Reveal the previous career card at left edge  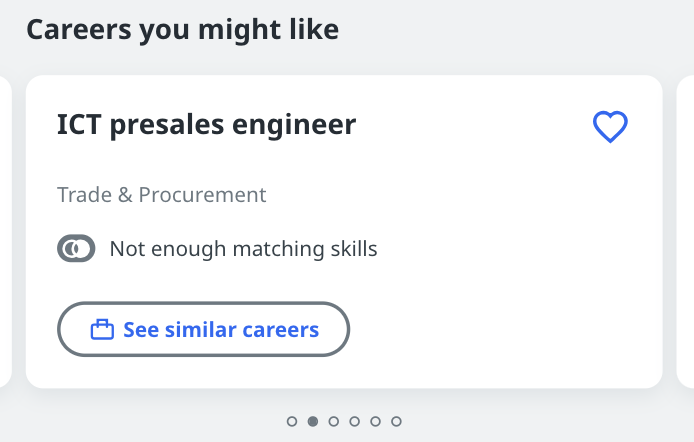(x=5, y=231)
